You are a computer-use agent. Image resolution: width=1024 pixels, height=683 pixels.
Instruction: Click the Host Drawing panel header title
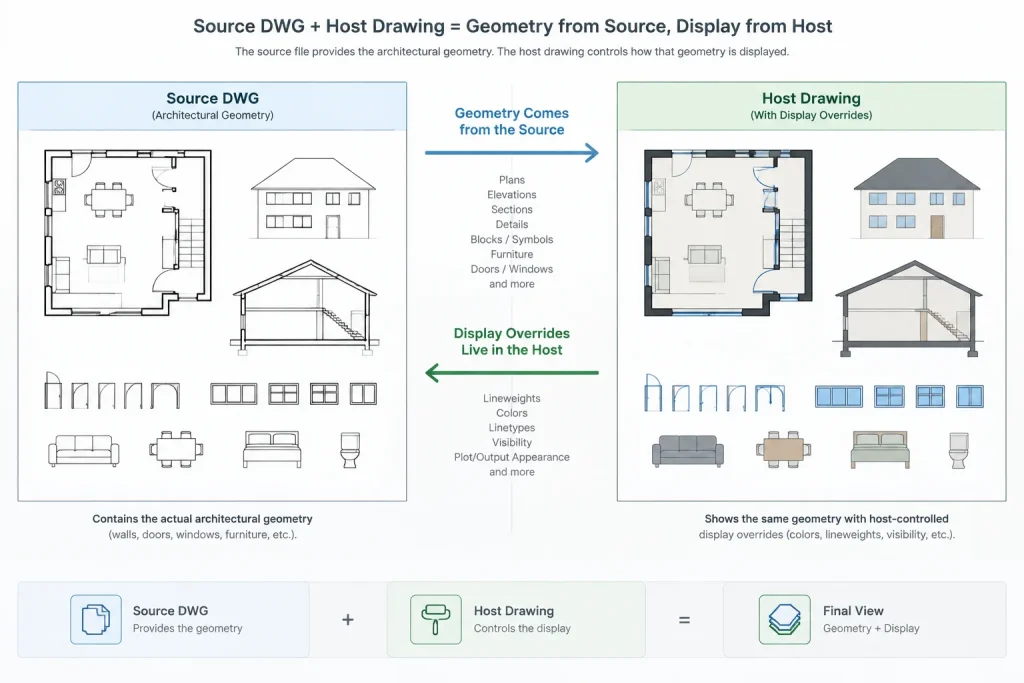[x=811, y=99]
